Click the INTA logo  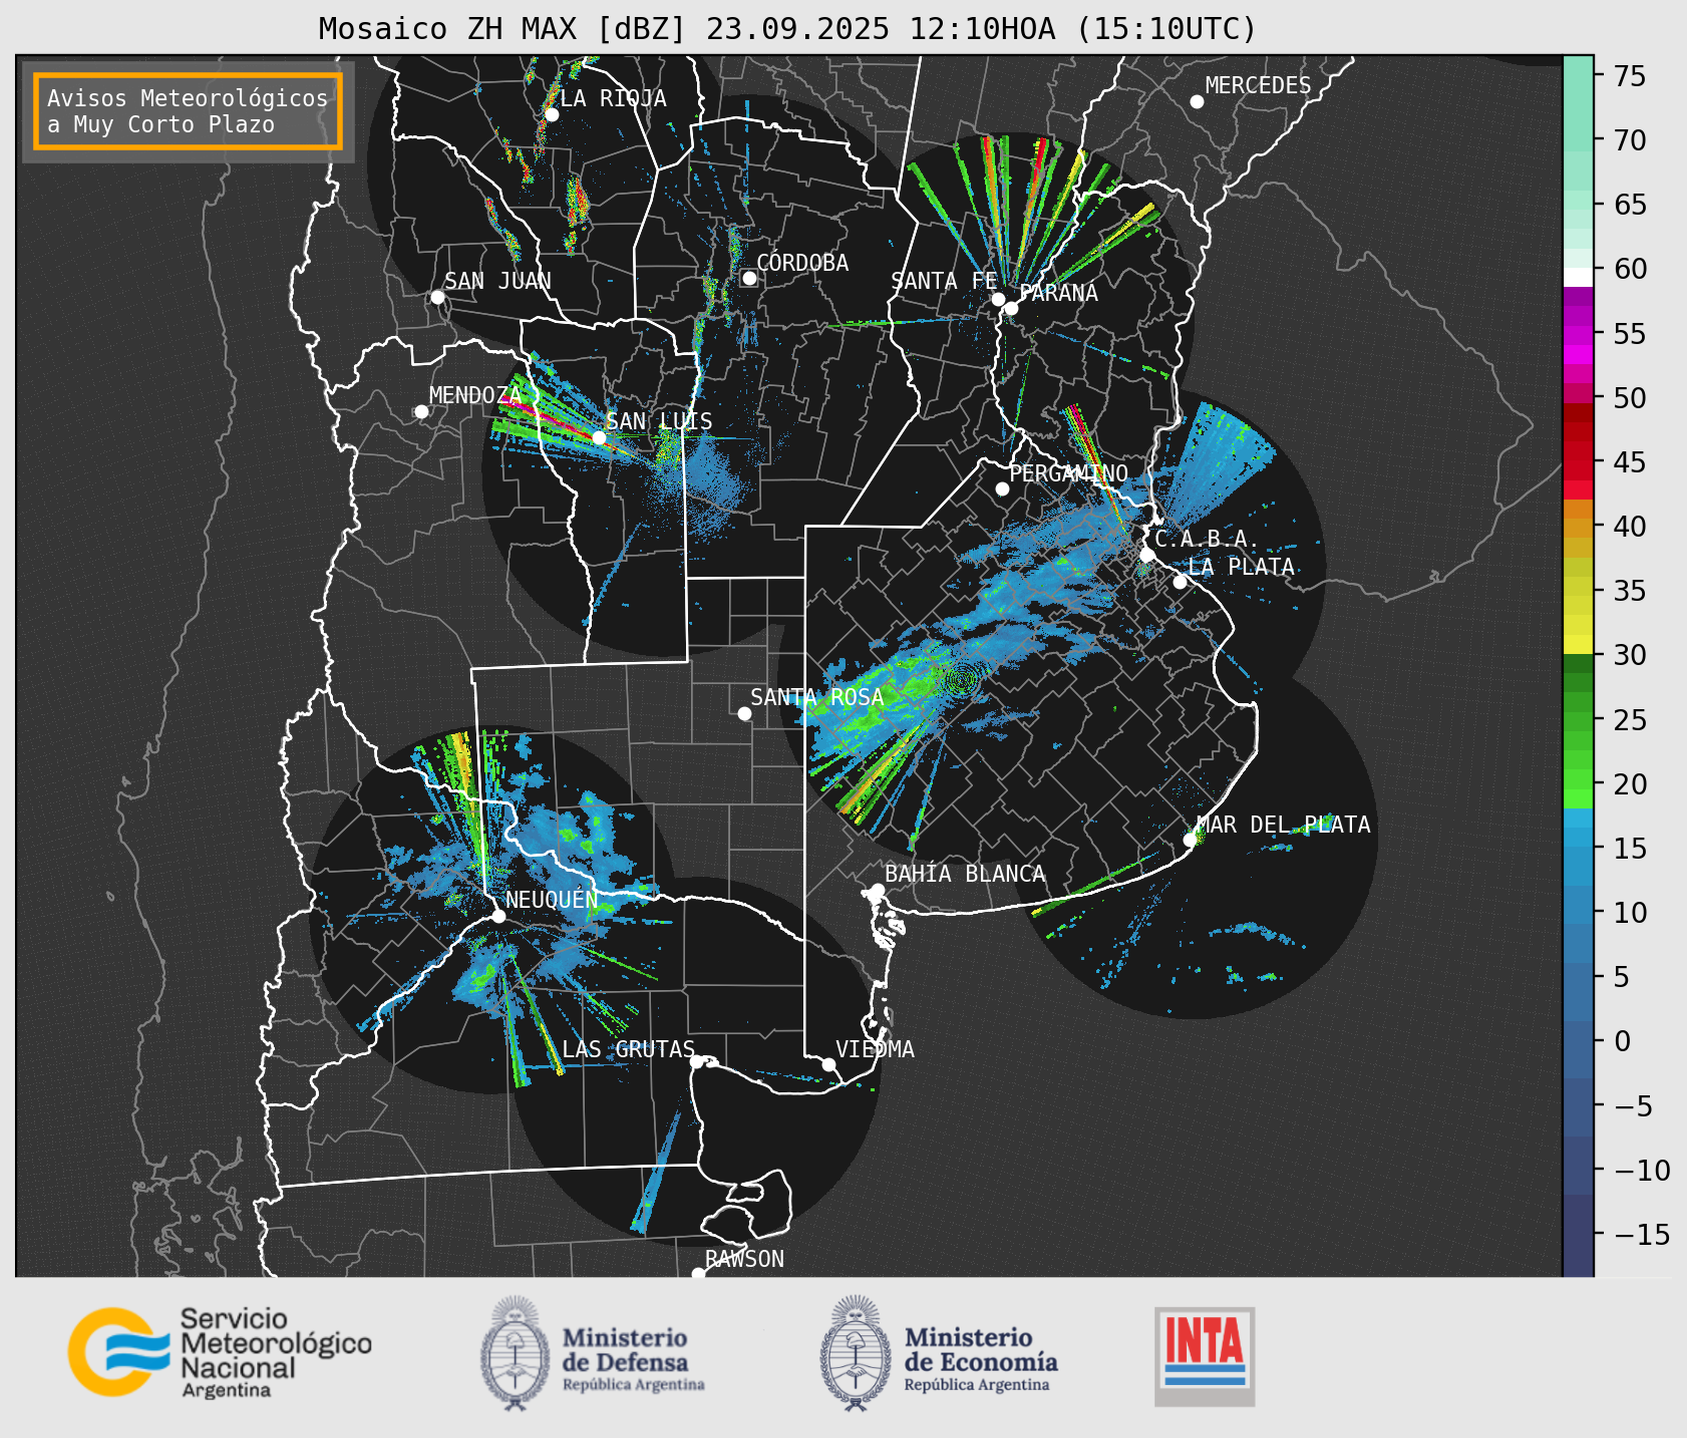(1204, 1356)
